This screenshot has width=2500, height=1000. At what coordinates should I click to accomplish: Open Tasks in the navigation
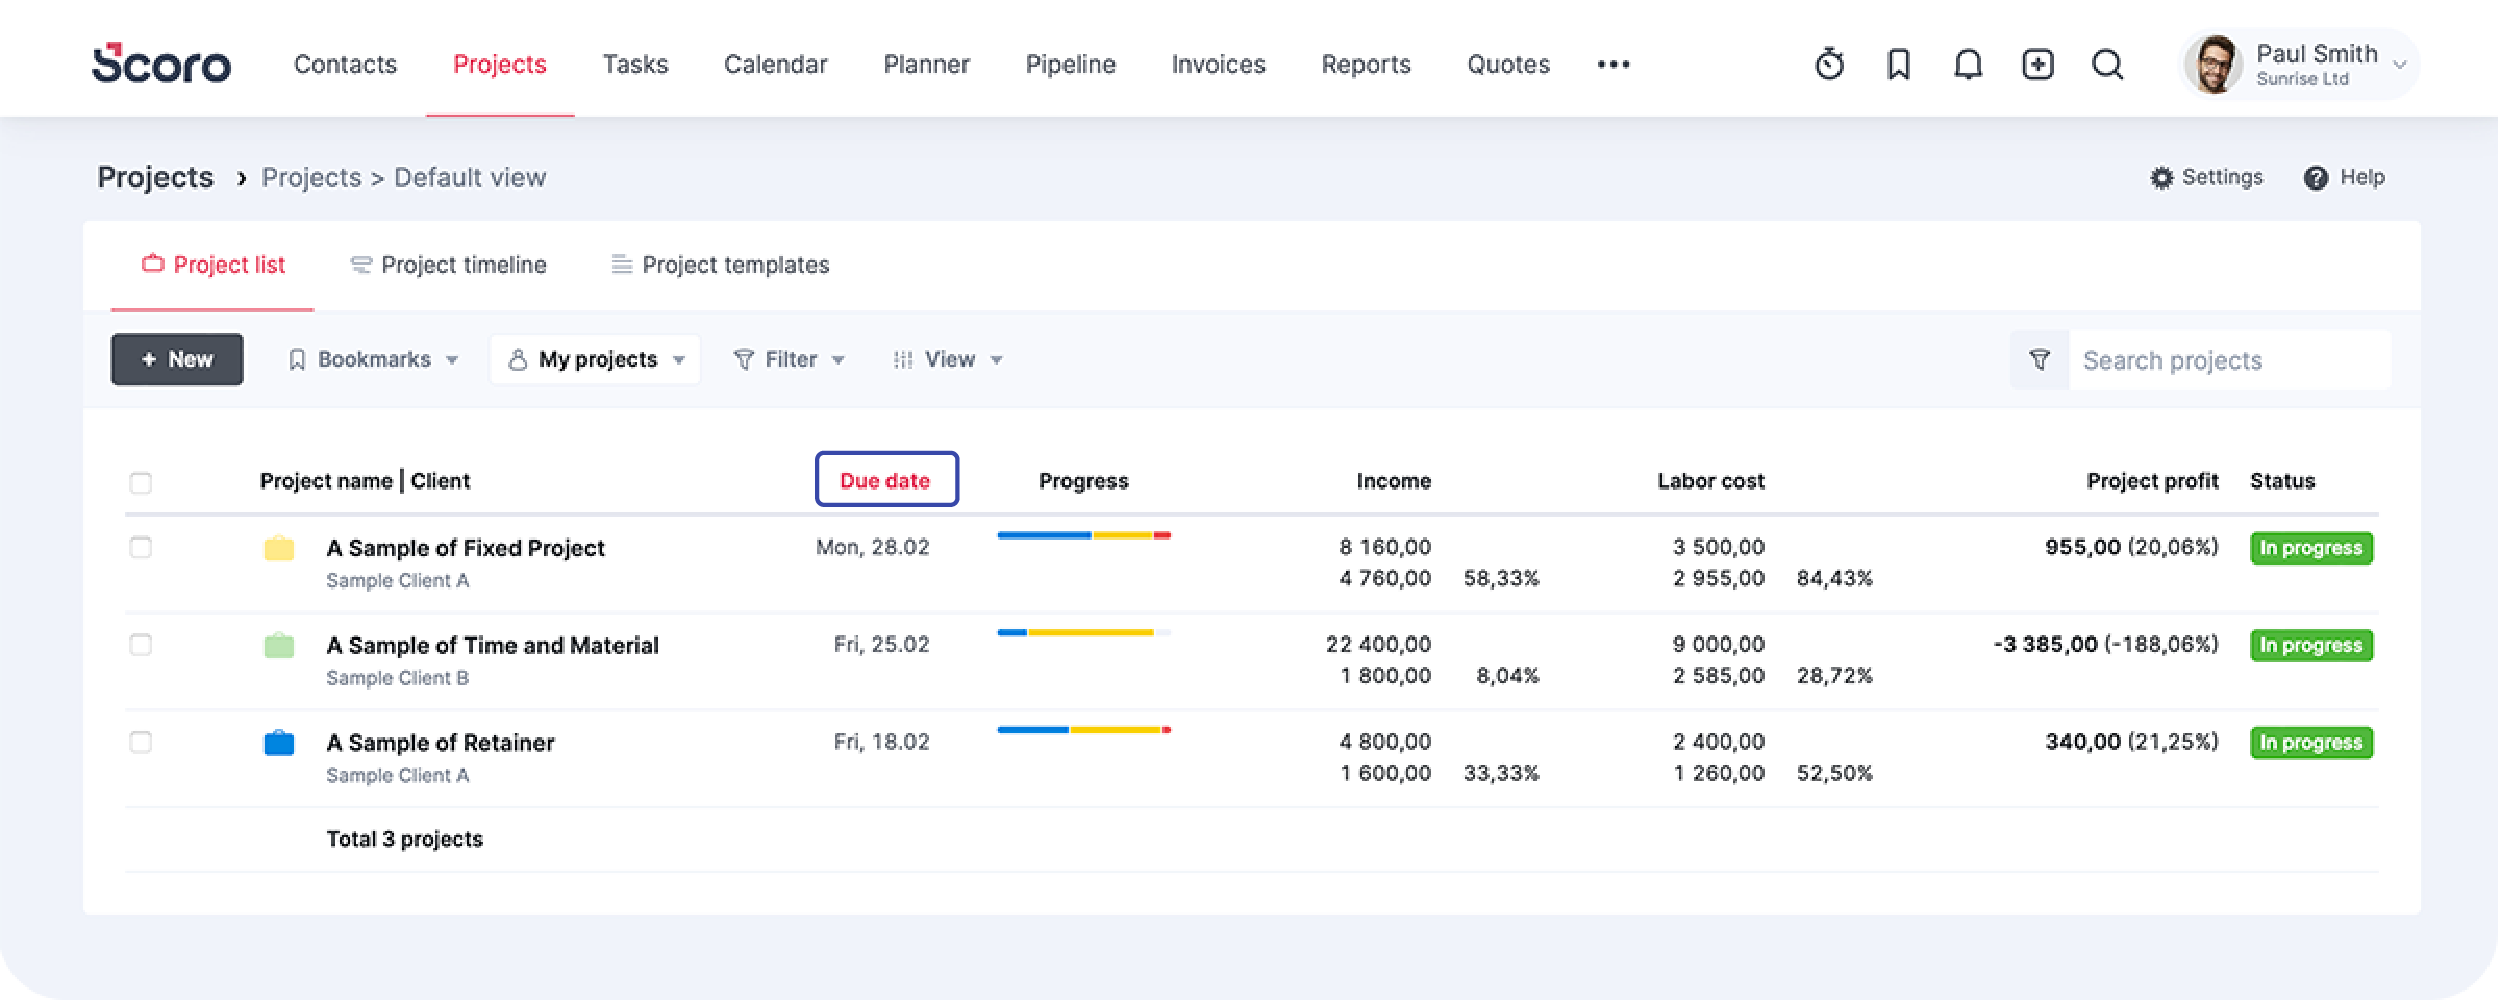[635, 64]
